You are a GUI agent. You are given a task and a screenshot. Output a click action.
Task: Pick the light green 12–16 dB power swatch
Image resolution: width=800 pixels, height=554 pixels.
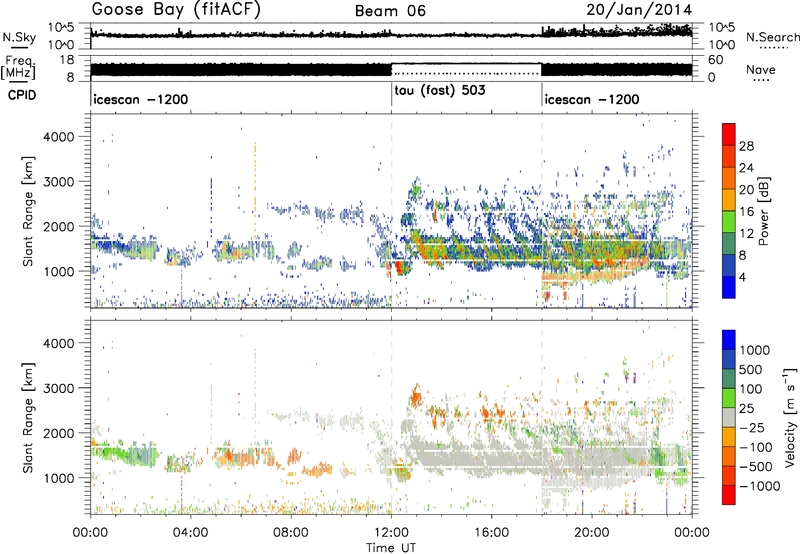729,222
